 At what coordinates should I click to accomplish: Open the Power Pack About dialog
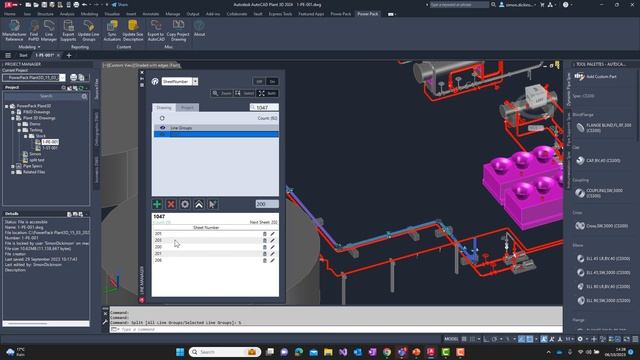coord(199,29)
